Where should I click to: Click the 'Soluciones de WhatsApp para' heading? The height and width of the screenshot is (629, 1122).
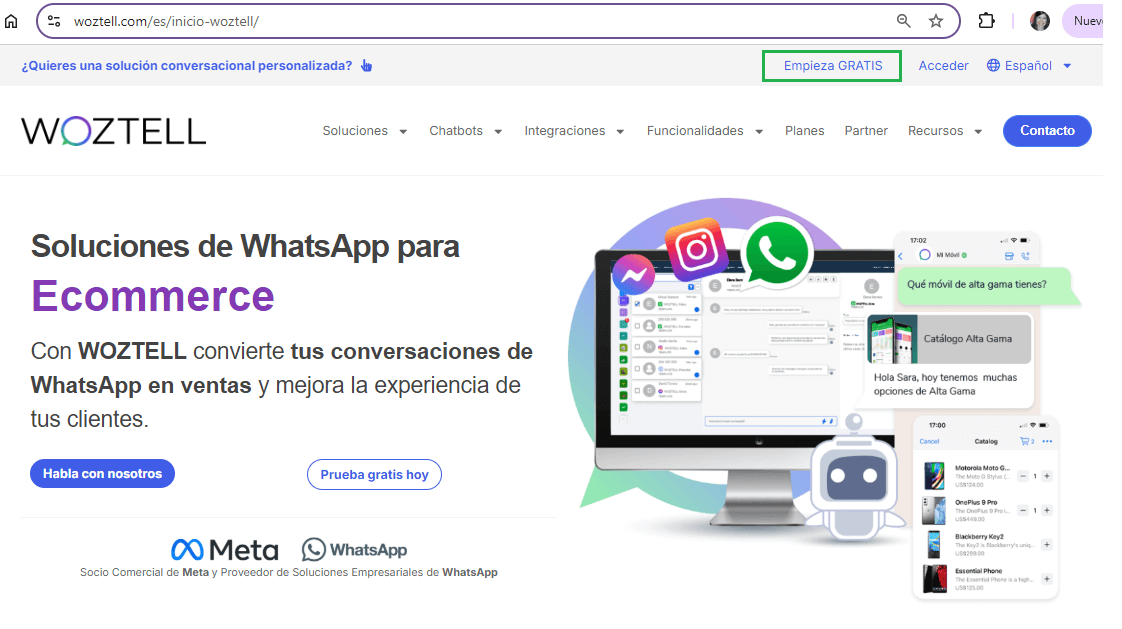click(245, 247)
